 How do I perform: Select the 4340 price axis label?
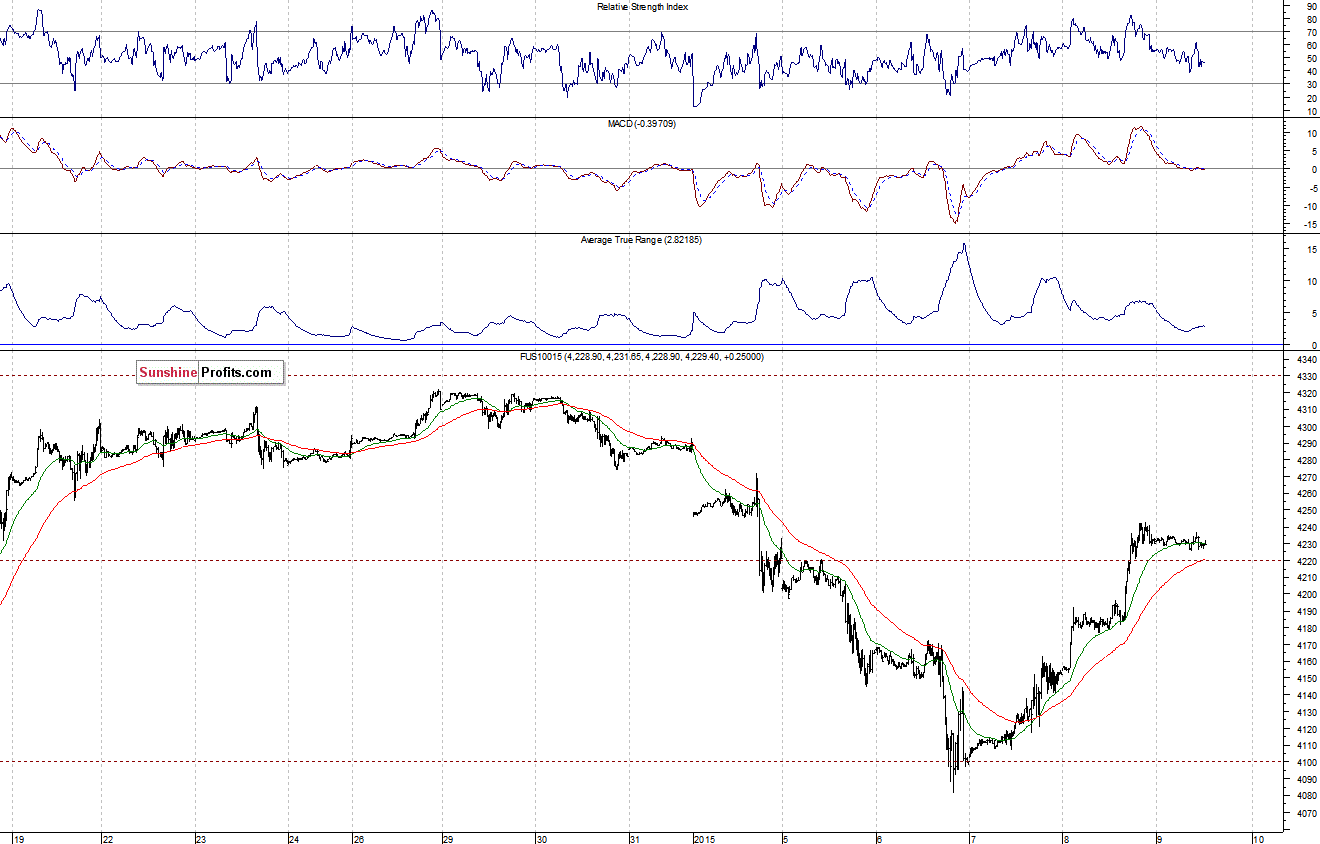(1305, 359)
